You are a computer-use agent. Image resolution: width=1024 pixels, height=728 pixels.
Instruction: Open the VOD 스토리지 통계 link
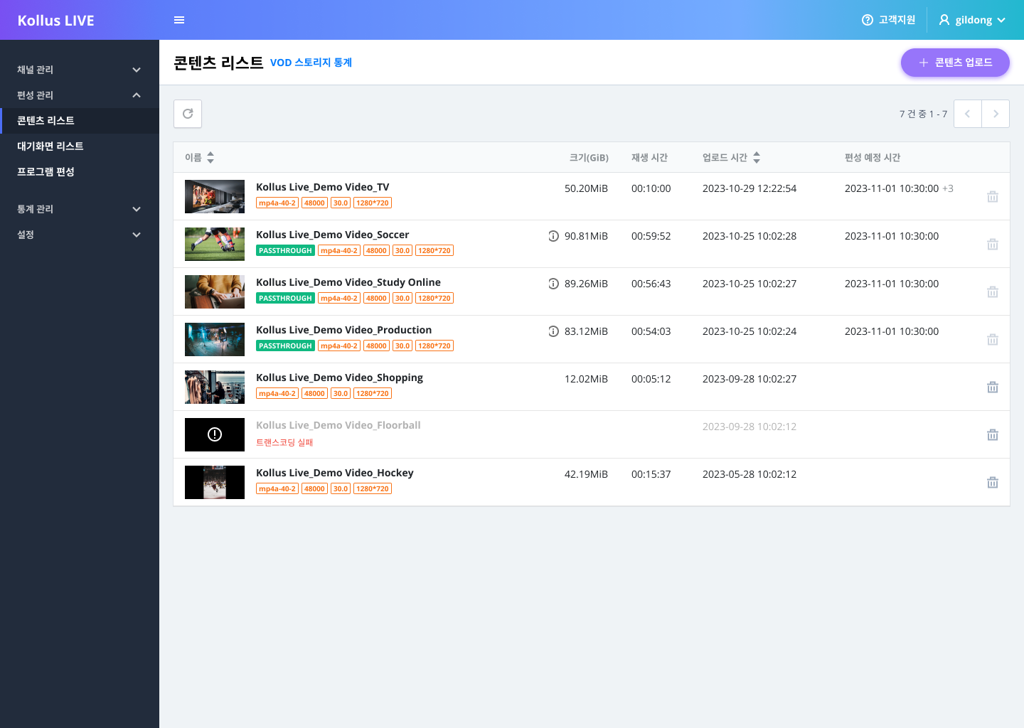[311, 63]
